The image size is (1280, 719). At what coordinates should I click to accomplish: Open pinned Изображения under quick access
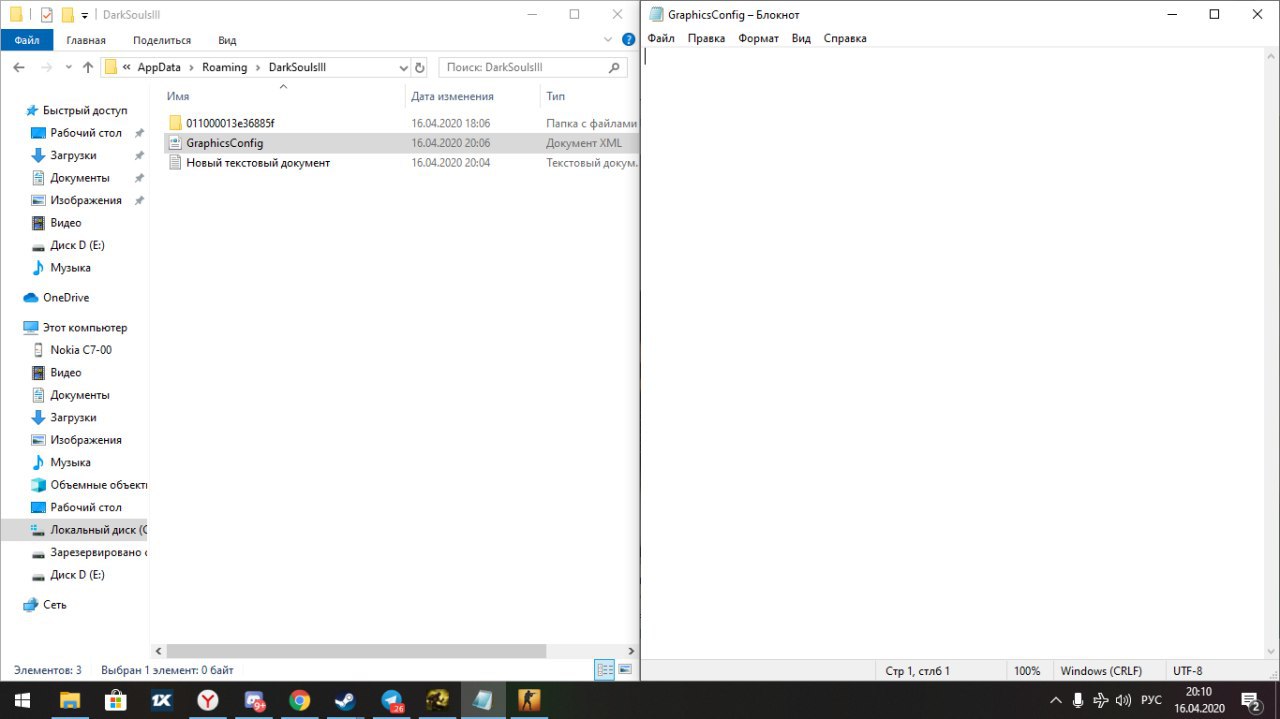pos(86,200)
